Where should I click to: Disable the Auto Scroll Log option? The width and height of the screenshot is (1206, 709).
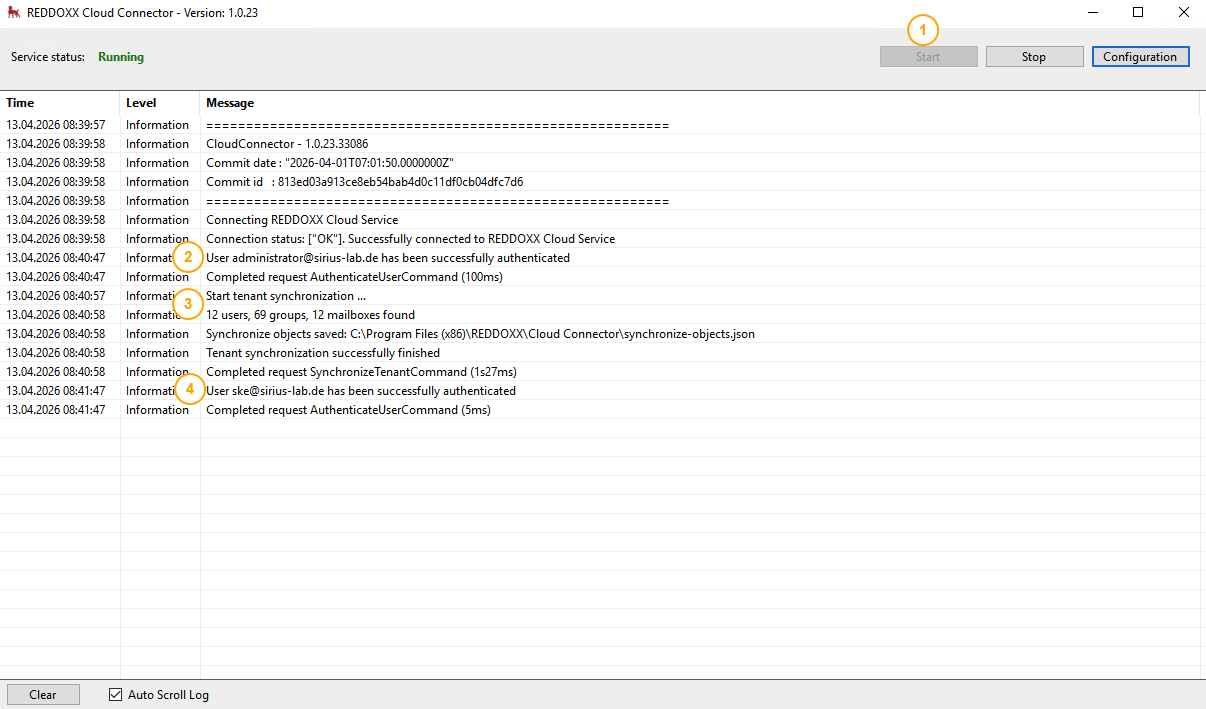[x=115, y=694]
